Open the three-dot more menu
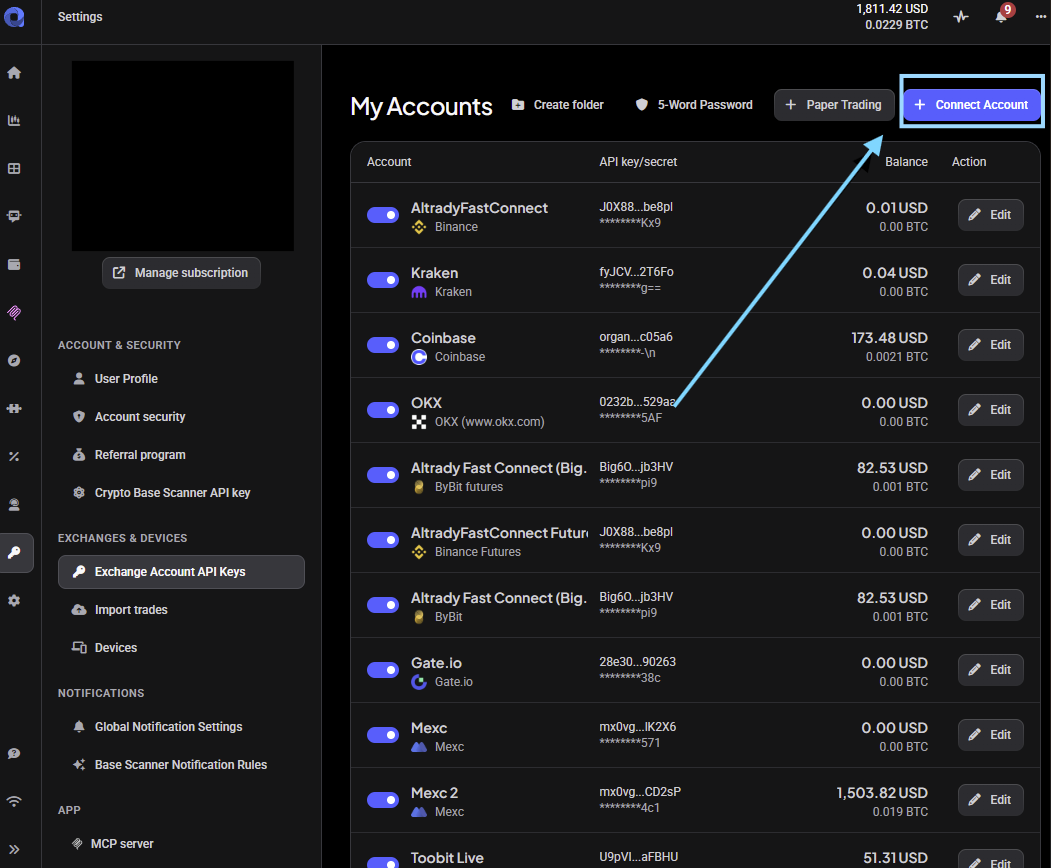The width and height of the screenshot is (1051, 868). (1041, 16)
